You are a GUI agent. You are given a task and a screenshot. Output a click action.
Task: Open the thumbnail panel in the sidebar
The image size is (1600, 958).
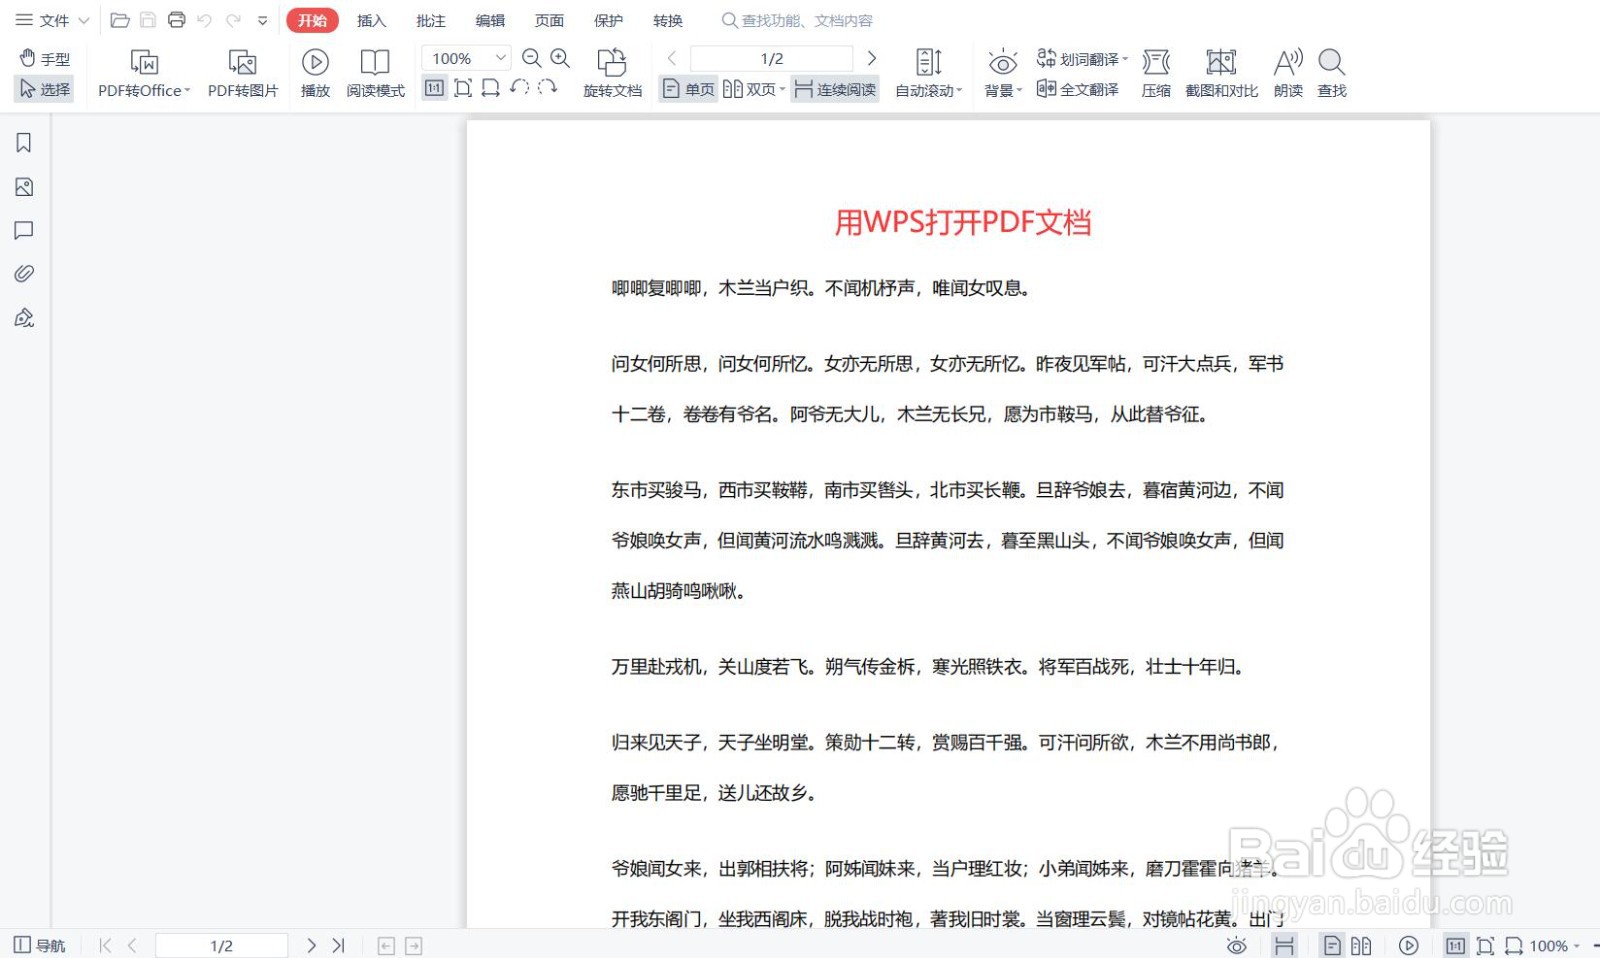(24, 187)
